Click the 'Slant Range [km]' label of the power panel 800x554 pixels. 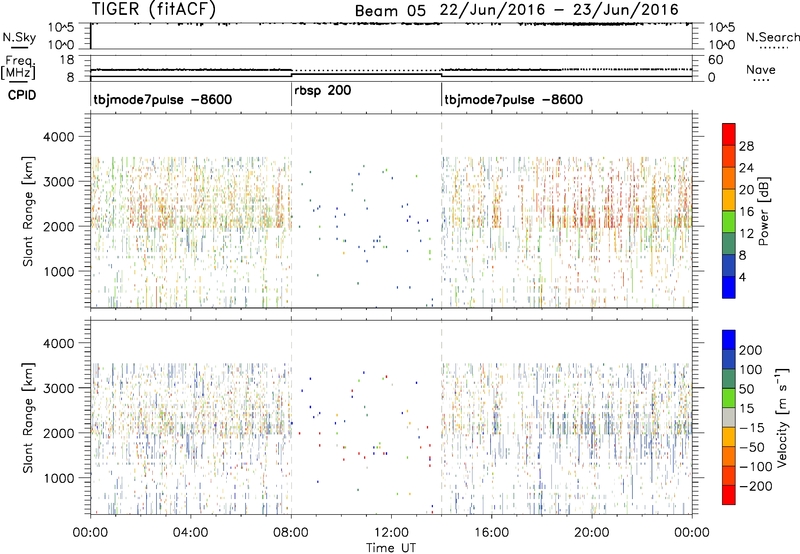[x=28, y=211]
